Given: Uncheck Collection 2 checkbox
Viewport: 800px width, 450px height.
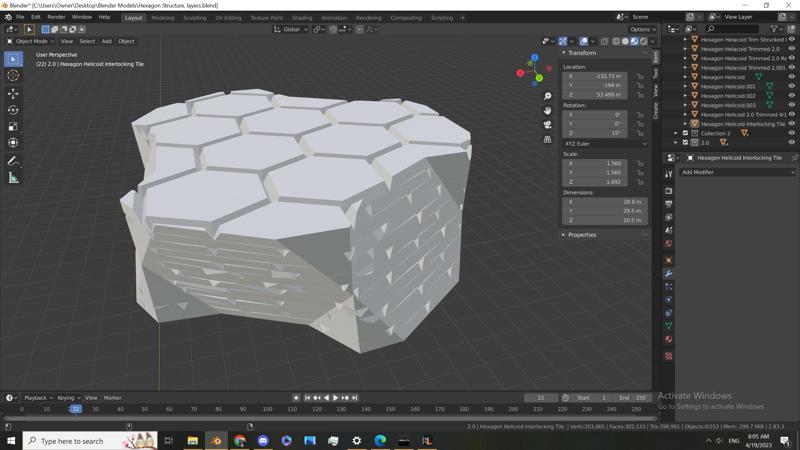Looking at the screenshot, I should pyautogui.click(x=685, y=133).
